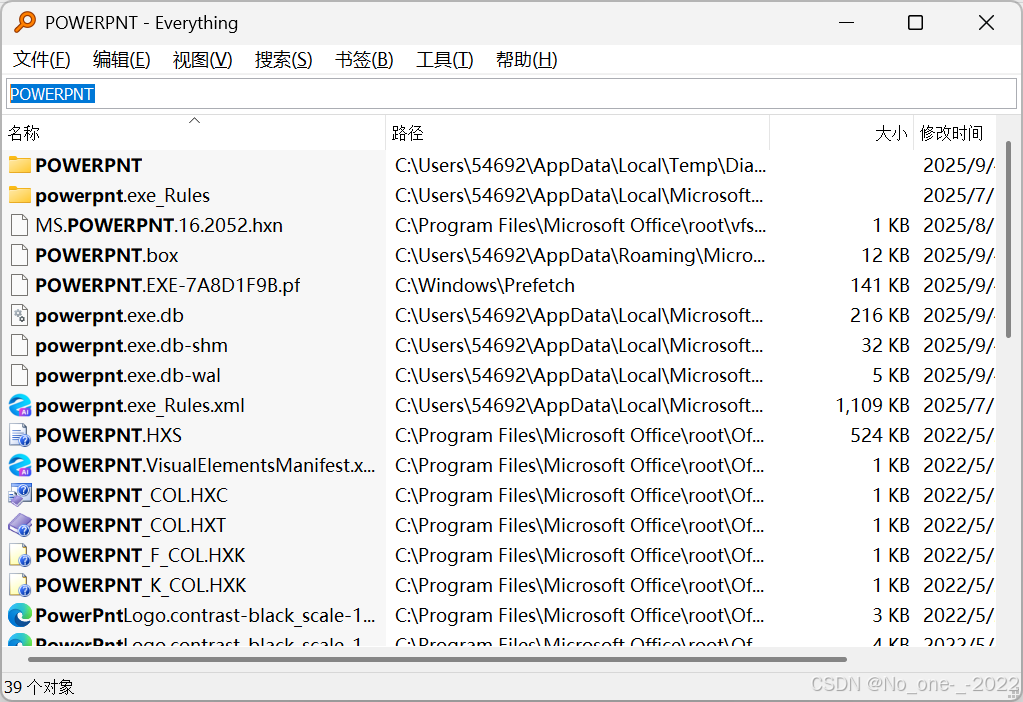The width and height of the screenshot is (1023, 702).
Task: Click the Edge icon of POWERPNT.VisualElementsManifest
Action: pos(20,465)
